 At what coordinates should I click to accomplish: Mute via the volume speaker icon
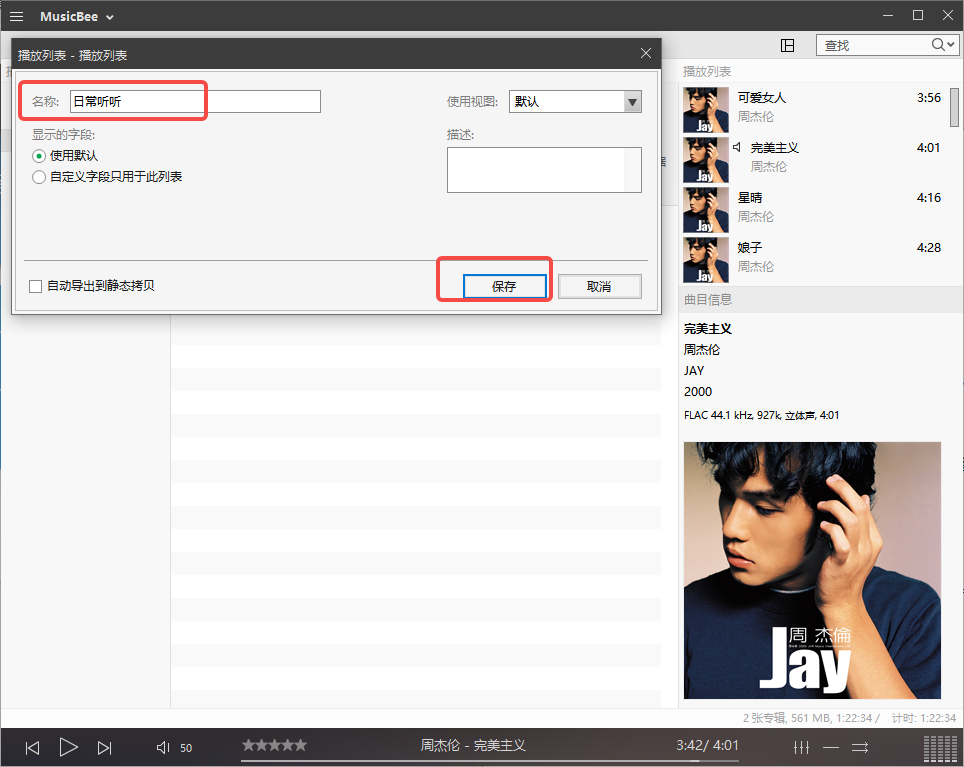pos(162,747)
